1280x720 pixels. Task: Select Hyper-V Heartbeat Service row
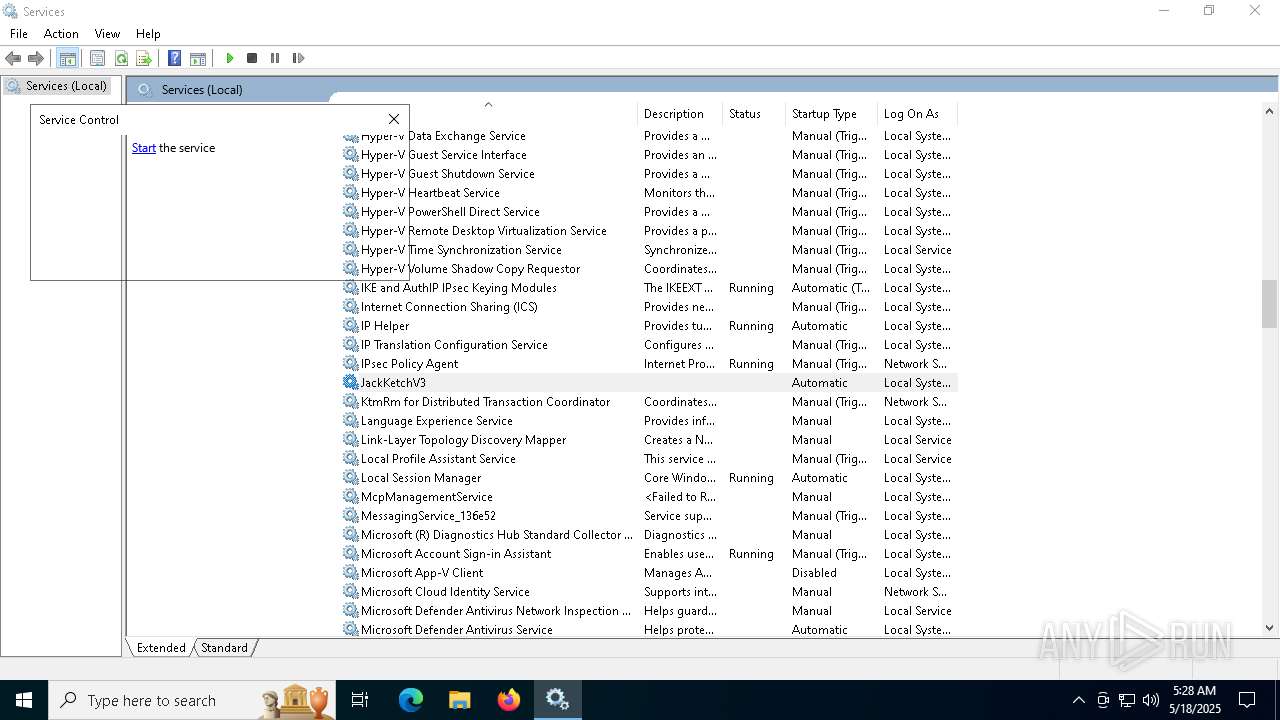[650, 193]
